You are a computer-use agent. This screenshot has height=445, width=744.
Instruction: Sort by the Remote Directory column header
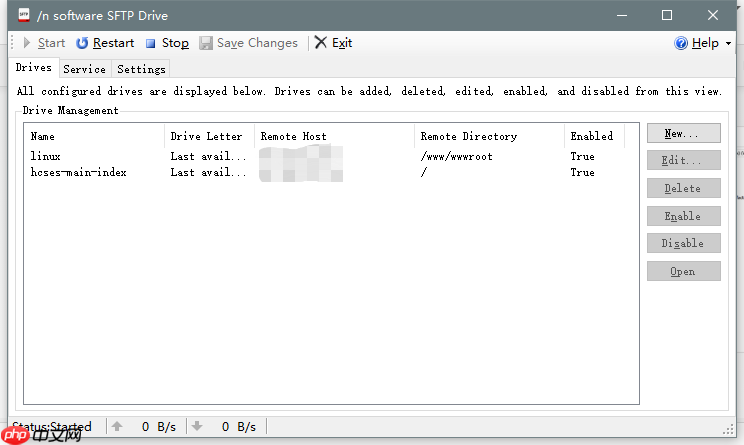(x=489, y=136)
